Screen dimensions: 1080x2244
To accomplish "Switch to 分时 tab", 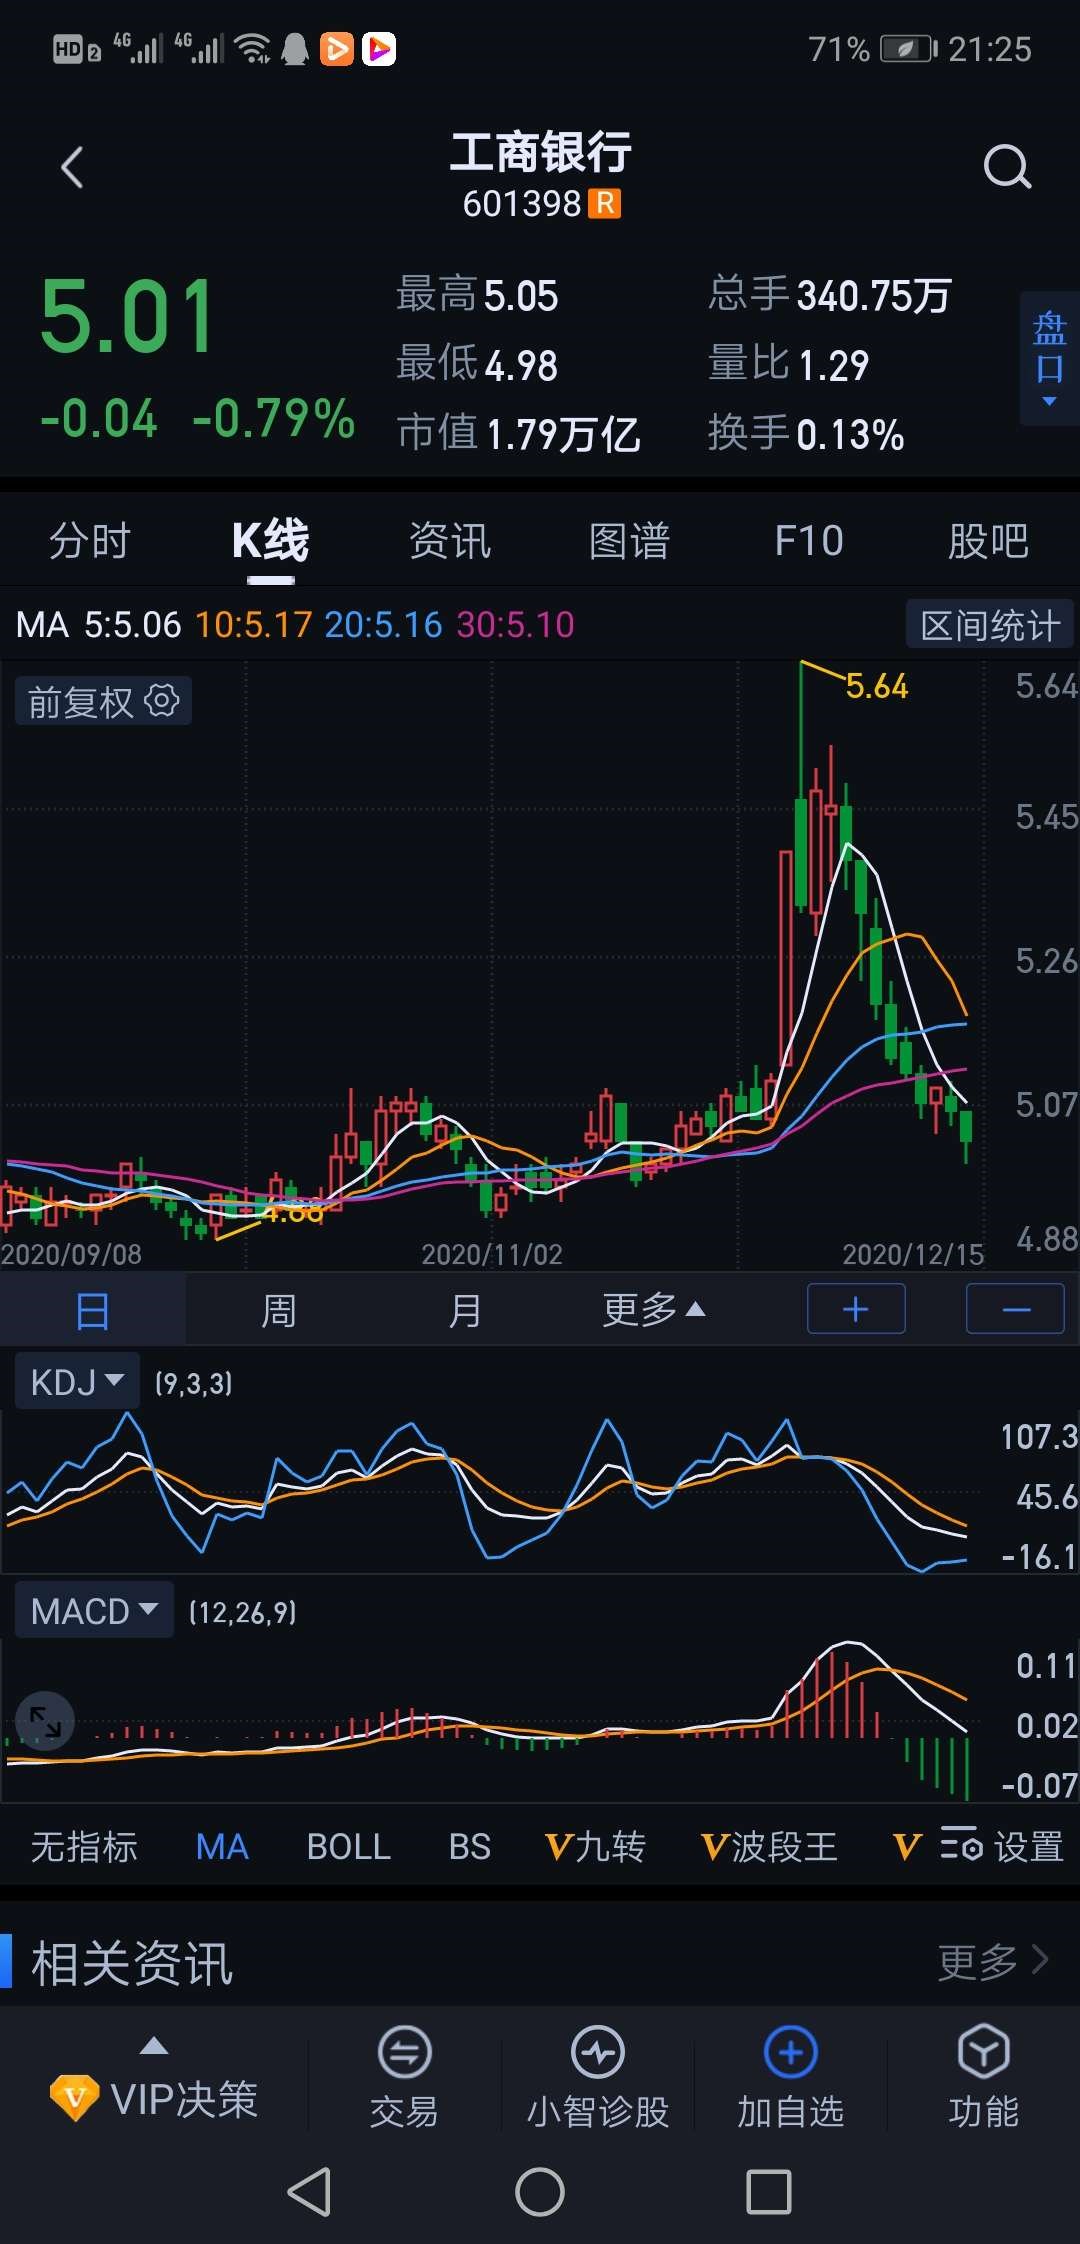I will pyautogui.click(x=90, y=541).
